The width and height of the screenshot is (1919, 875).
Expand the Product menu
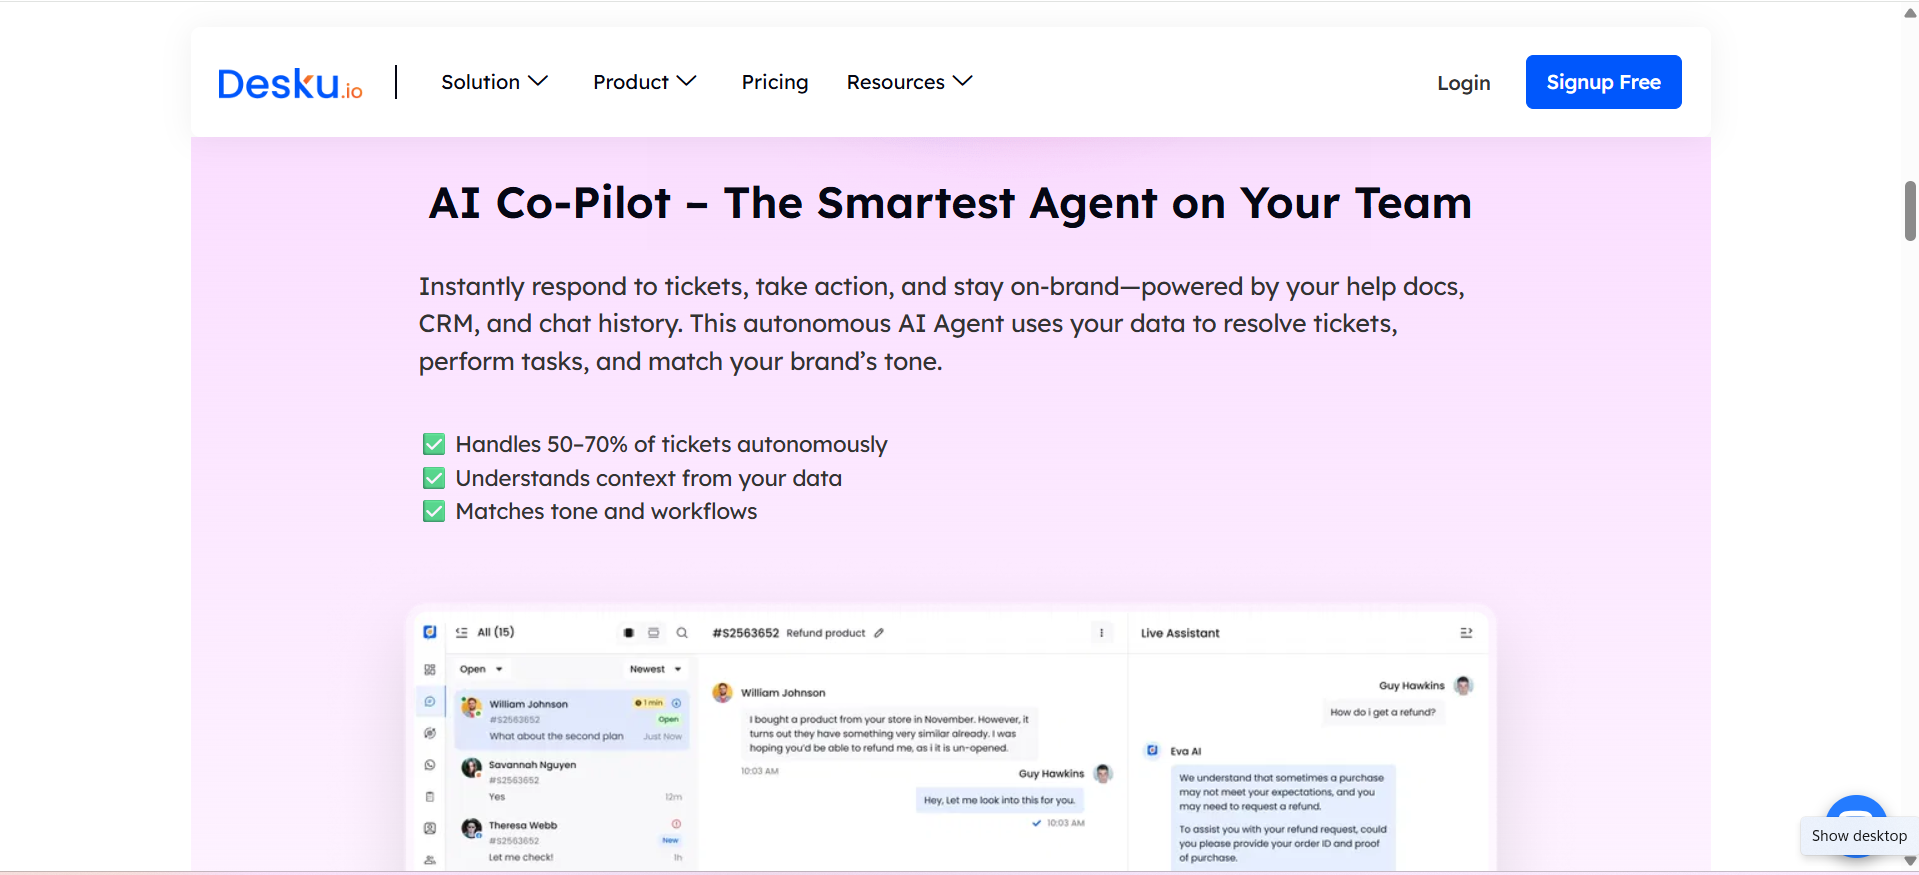(x=645, y=82)
